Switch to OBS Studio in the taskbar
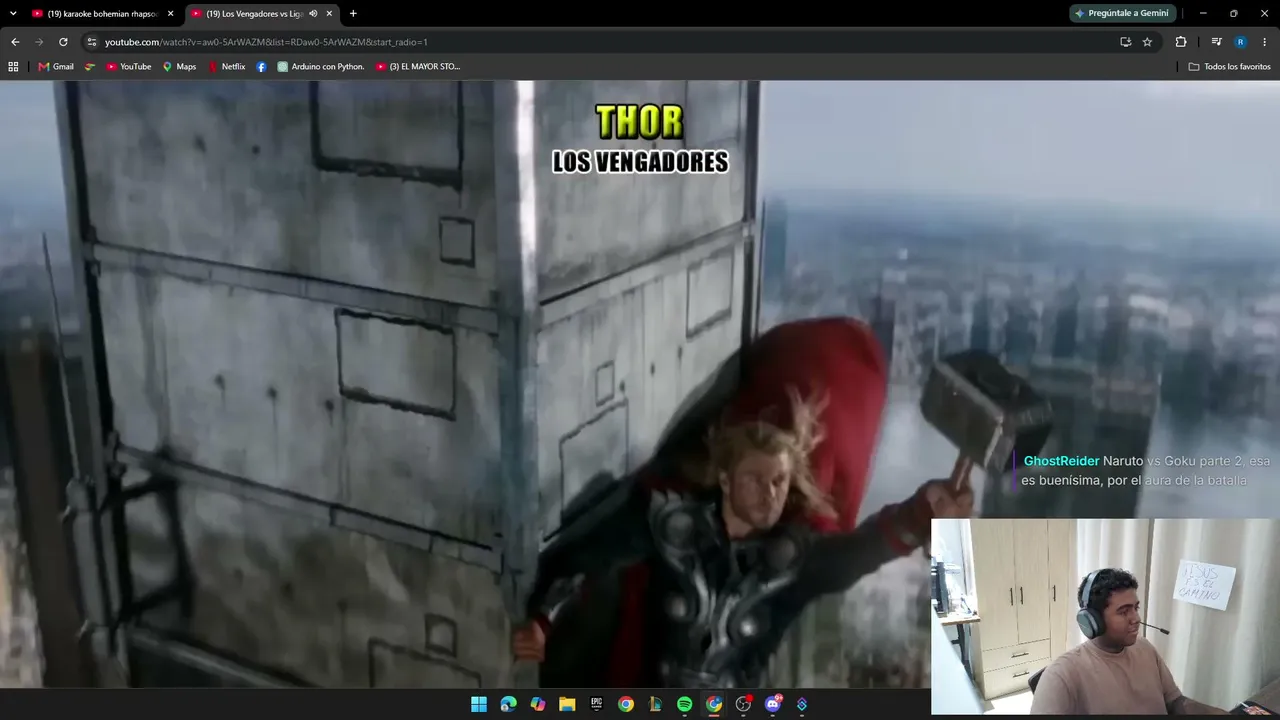Image resolution: width=1280 pixels, height=720 pixels. point(743,704)
